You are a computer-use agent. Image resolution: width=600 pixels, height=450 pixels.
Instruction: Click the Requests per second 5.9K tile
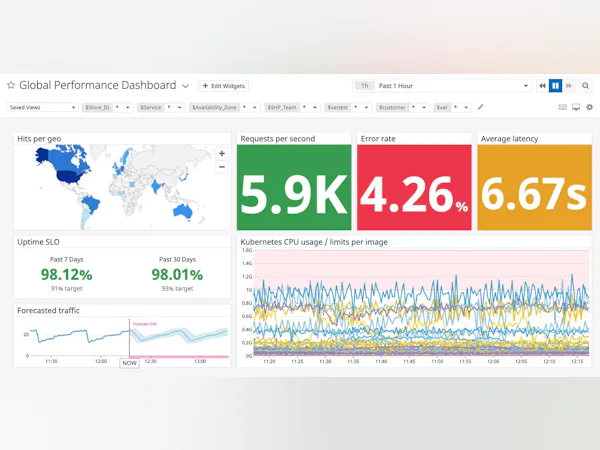click(x=294, y=188)
